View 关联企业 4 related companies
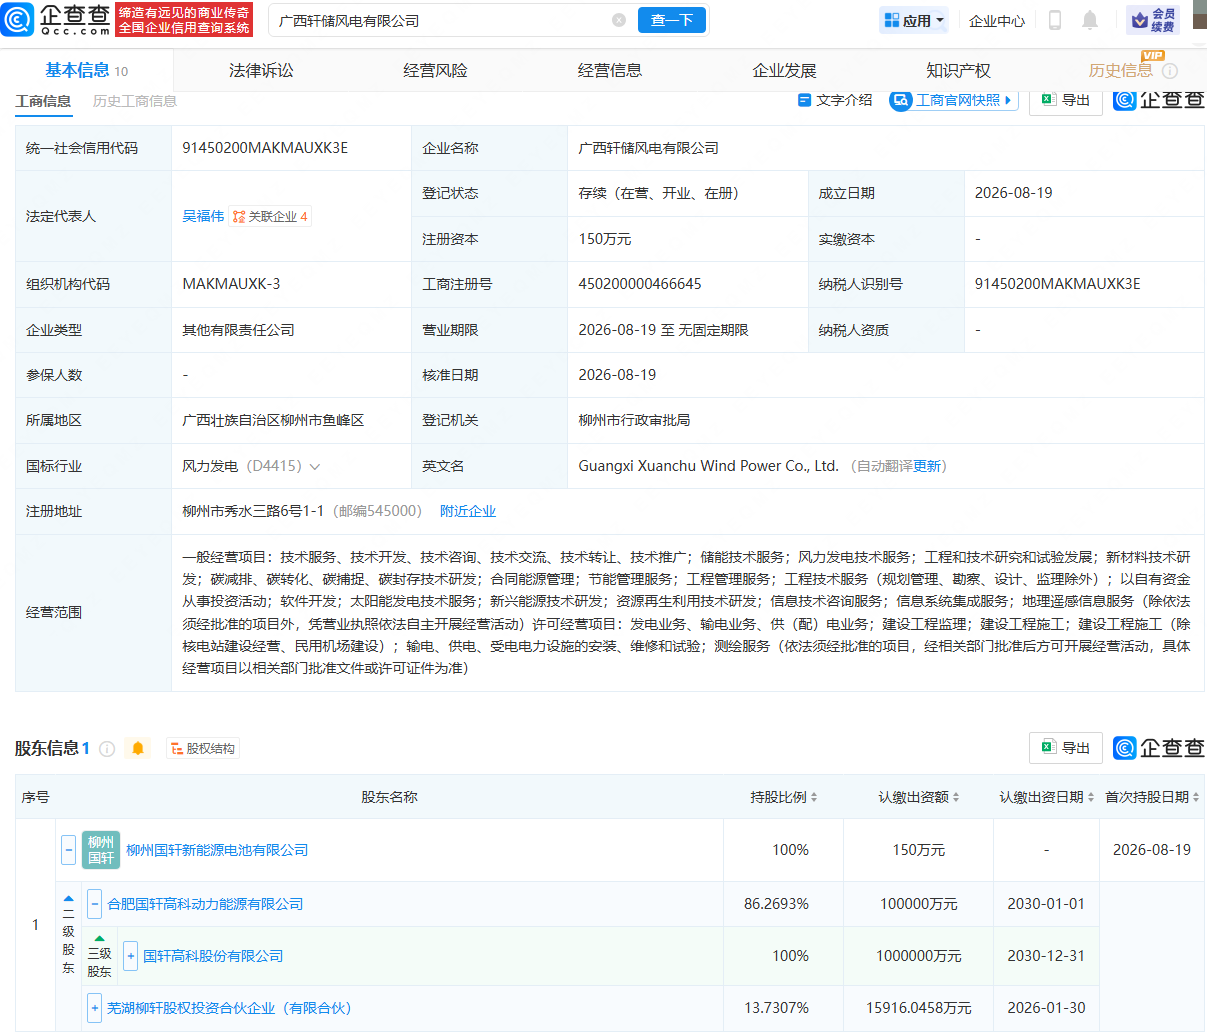Viewport: 1207px width, 1033px height. (270, 216)
